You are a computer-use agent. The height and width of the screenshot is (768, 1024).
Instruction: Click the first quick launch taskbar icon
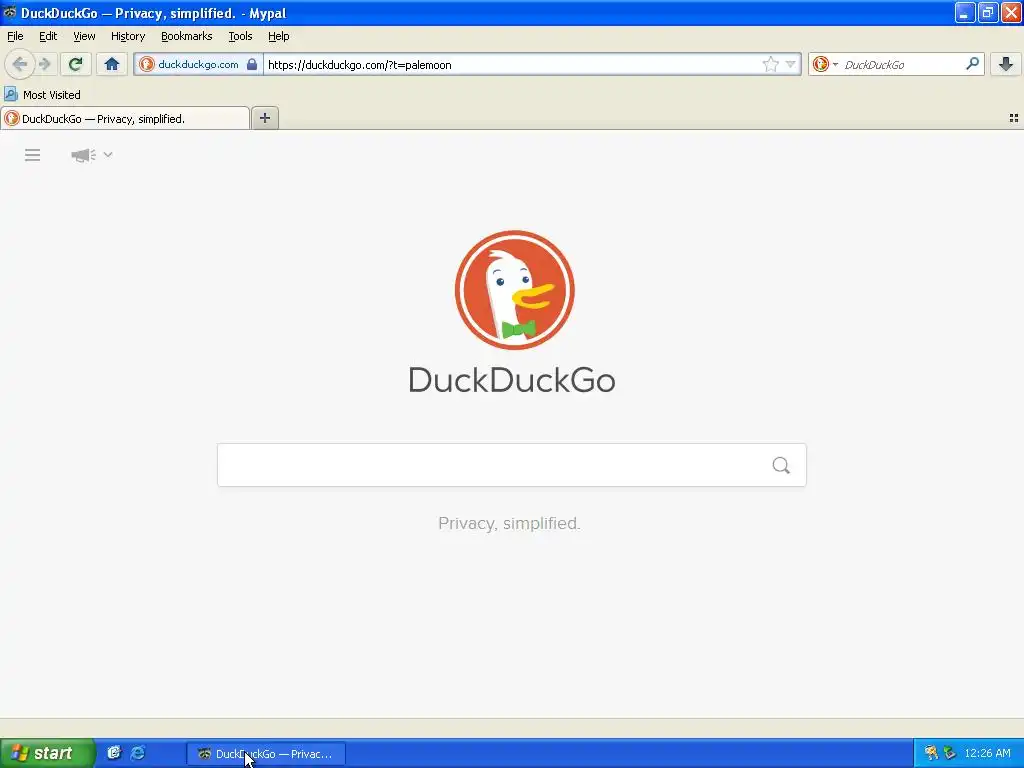(114, 753)
